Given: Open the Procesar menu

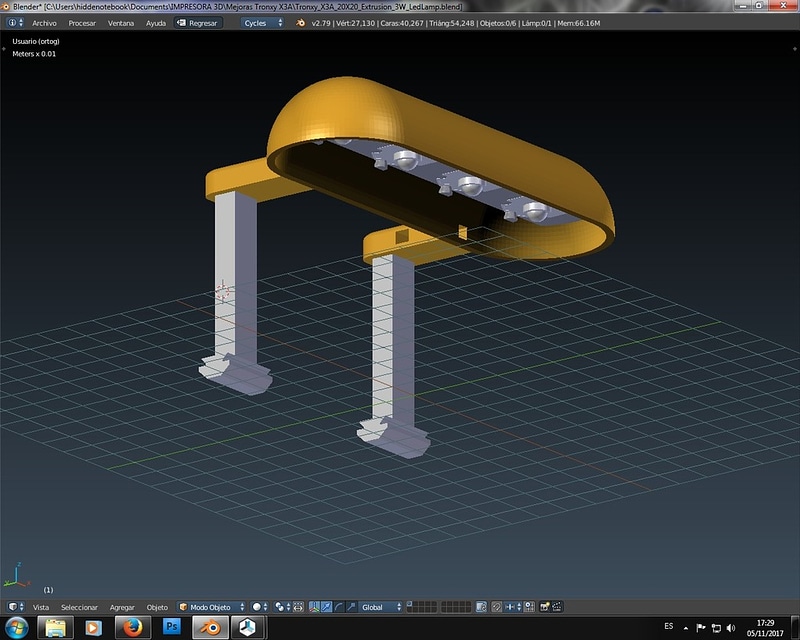Looking at the screenshot, I should (x=82, y=23).
